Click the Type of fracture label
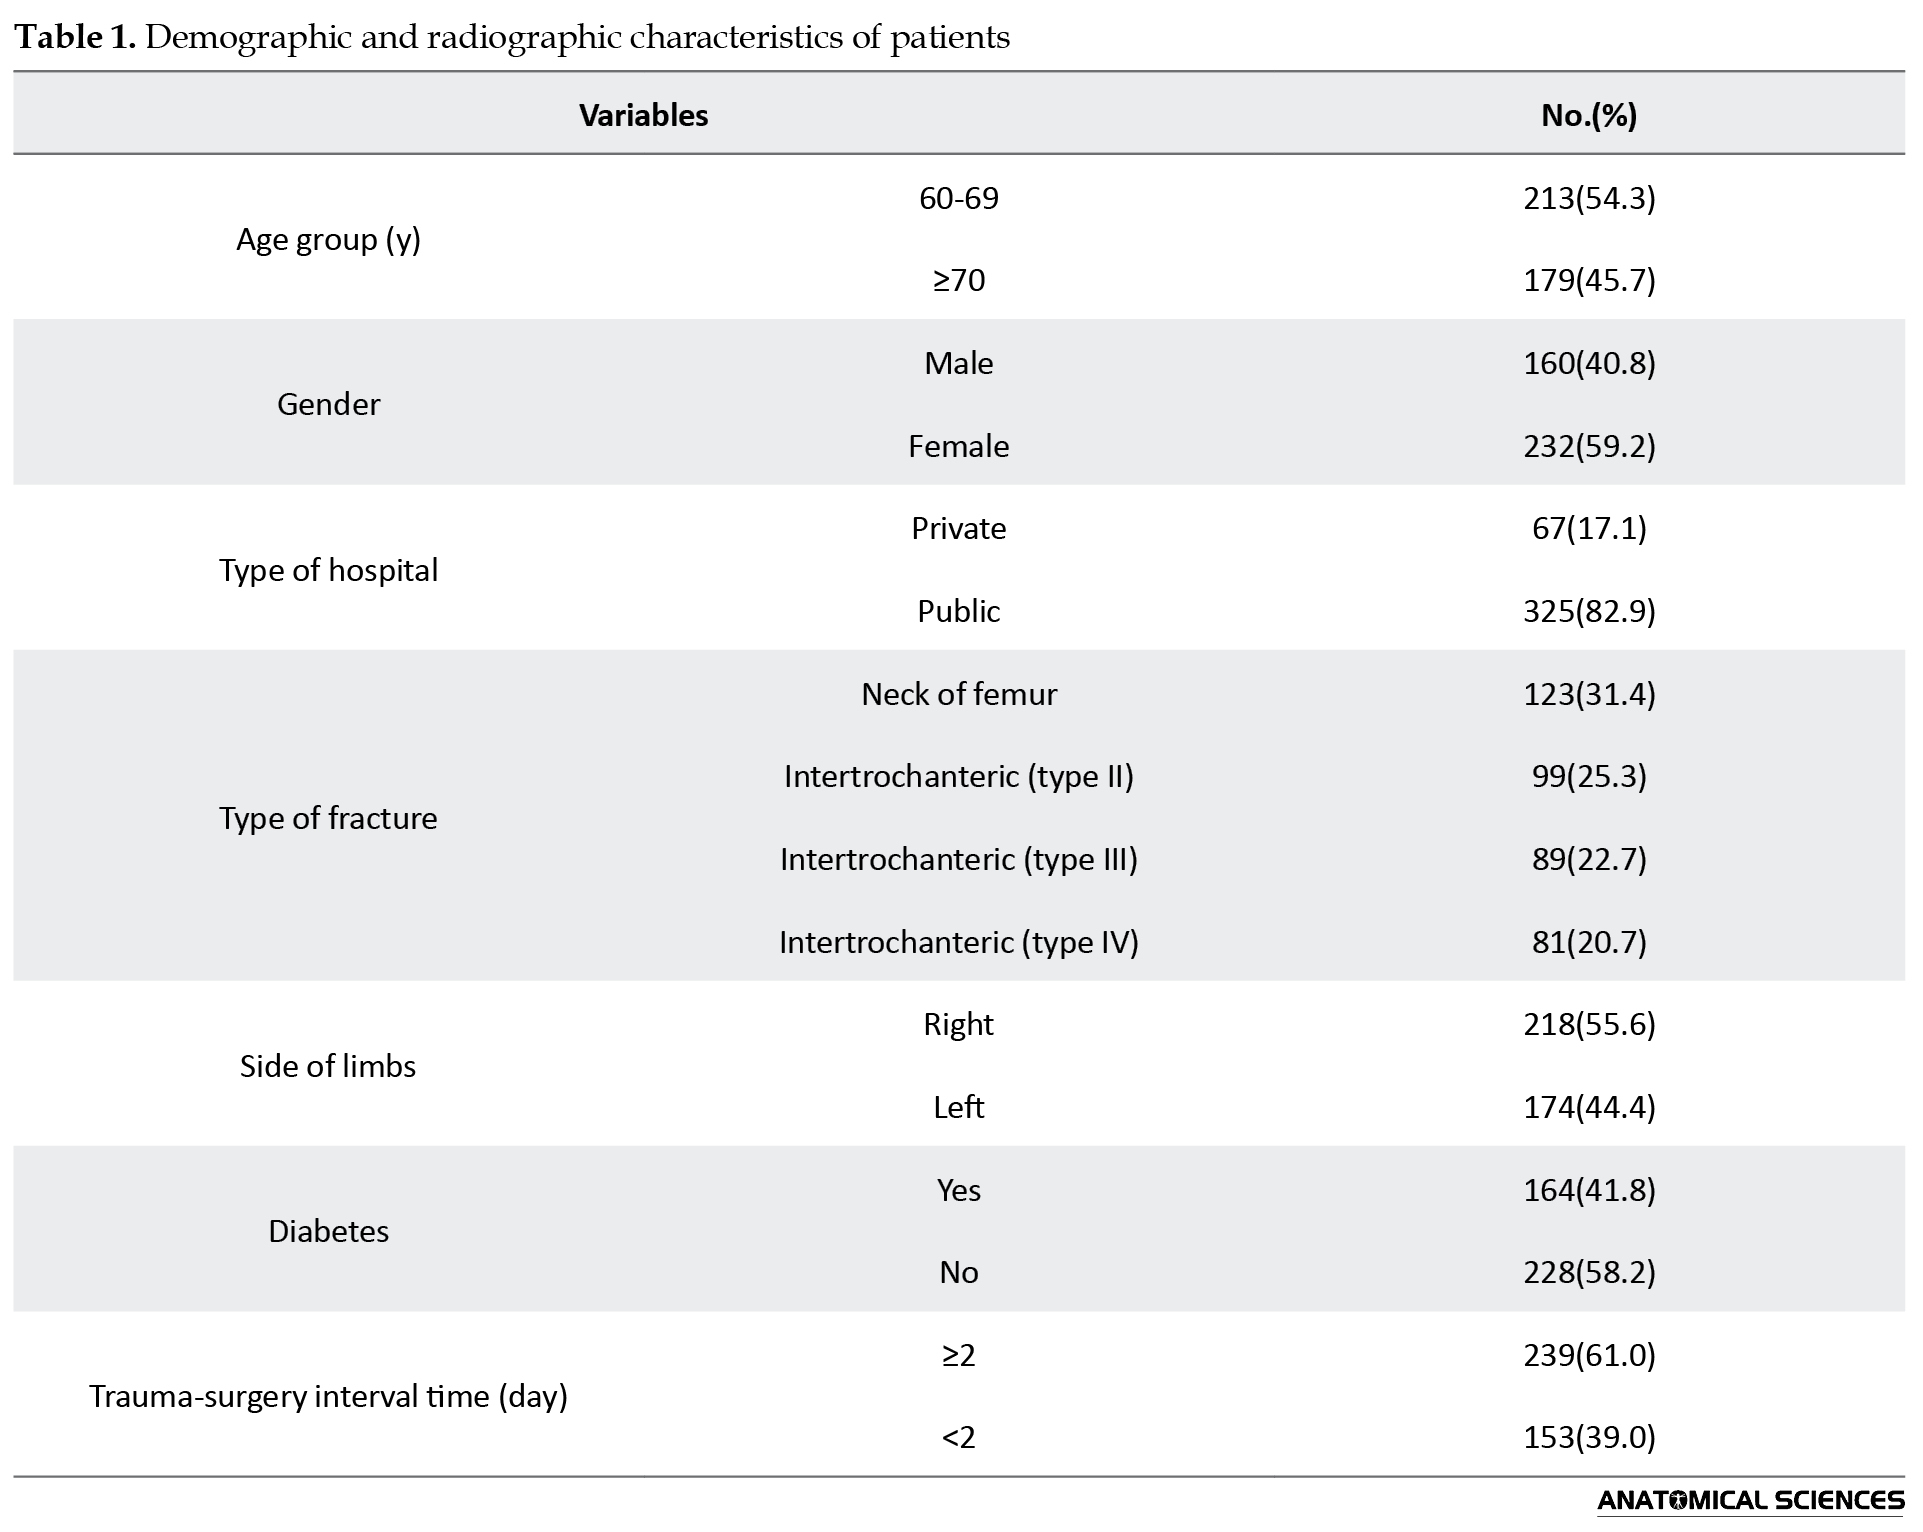 pyautogui.click(x=328, y=818)
